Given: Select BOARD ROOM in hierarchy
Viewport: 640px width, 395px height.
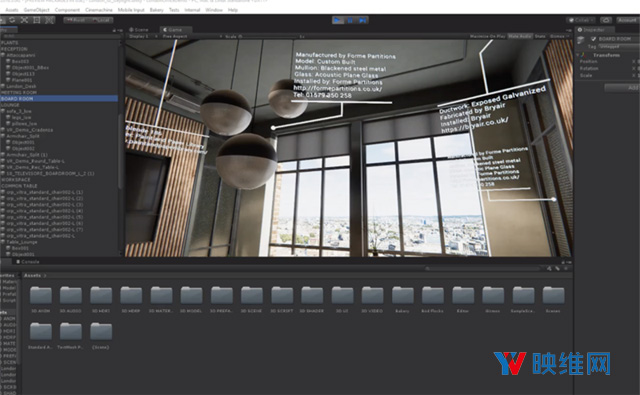Looking at the screenshot, I should 59,99.
